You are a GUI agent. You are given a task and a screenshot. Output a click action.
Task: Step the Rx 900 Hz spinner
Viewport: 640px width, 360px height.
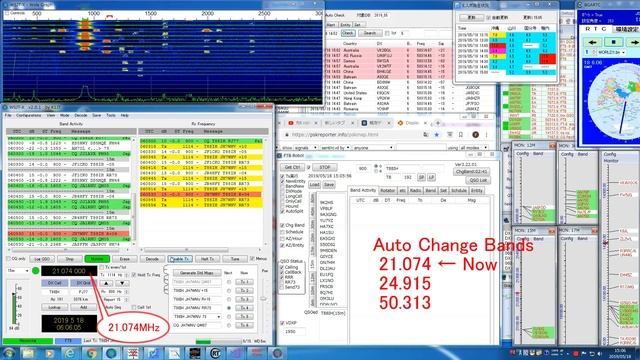point(127,291)
